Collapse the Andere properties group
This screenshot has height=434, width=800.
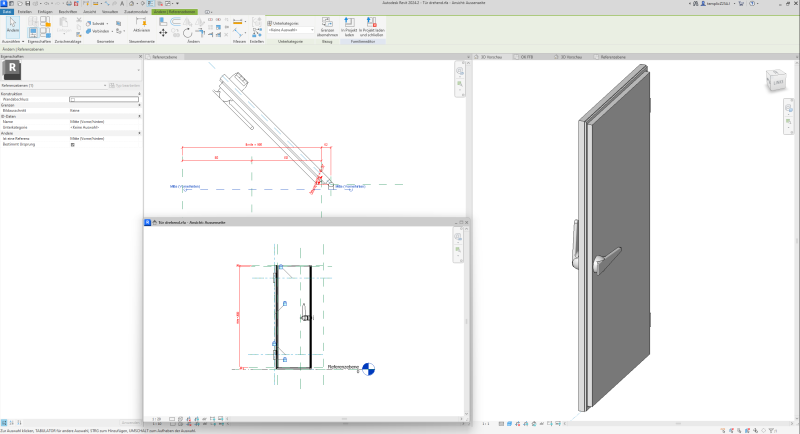pos(139,133)
